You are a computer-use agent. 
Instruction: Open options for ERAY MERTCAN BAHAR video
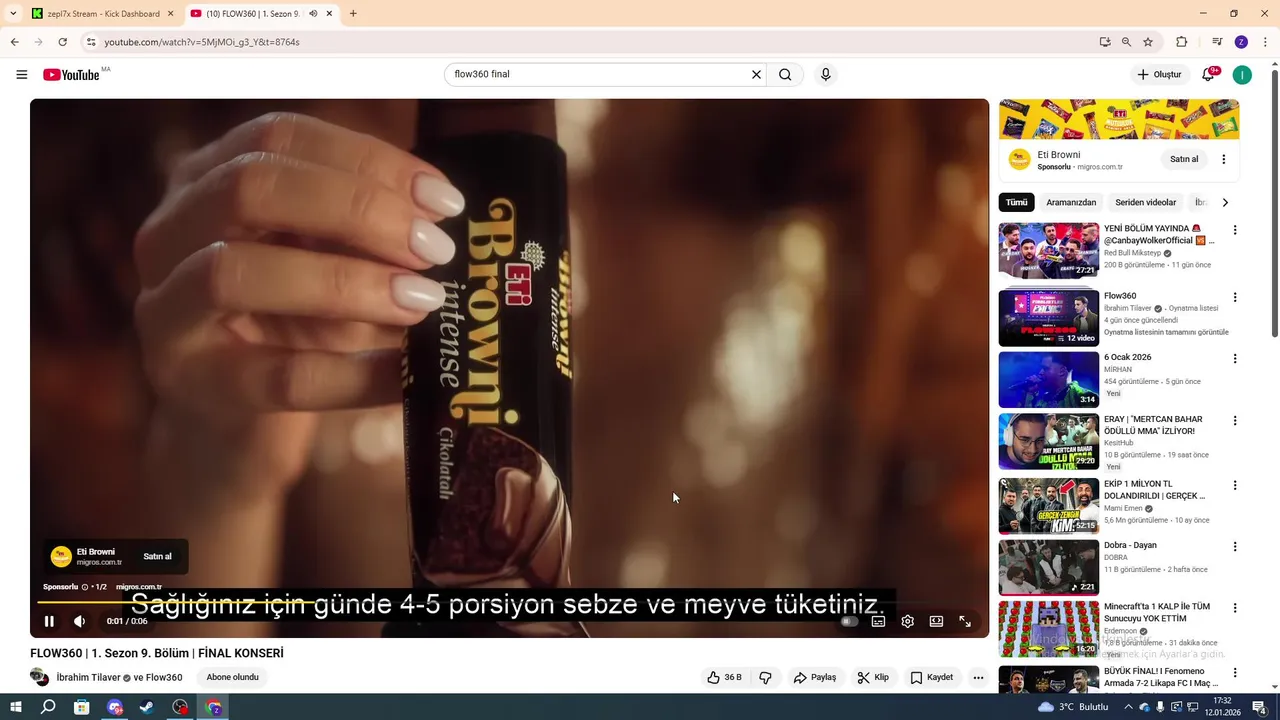1235,421
